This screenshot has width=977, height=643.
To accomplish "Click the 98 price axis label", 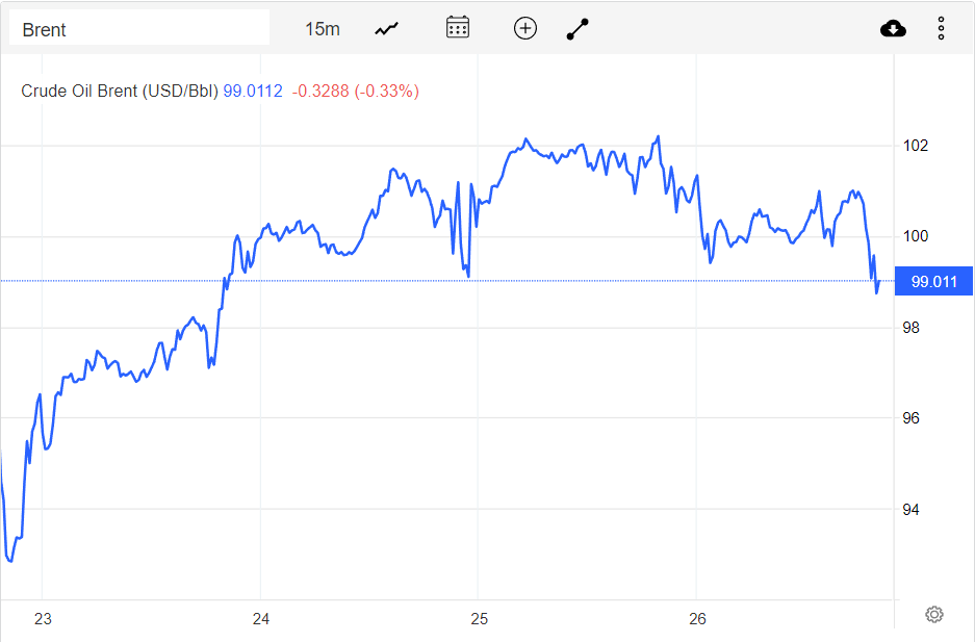I will (x=913, y=328).
